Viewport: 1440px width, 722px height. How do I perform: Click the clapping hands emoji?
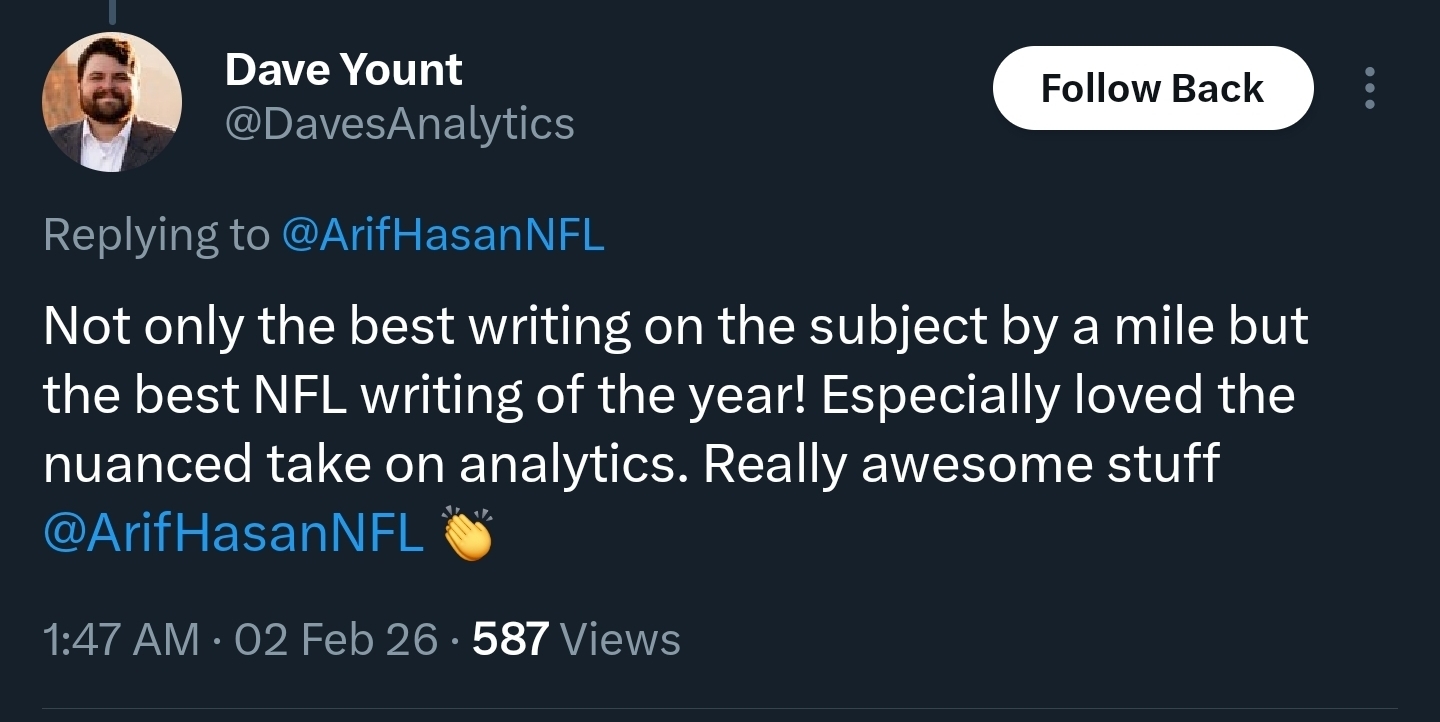pos(469,534)
